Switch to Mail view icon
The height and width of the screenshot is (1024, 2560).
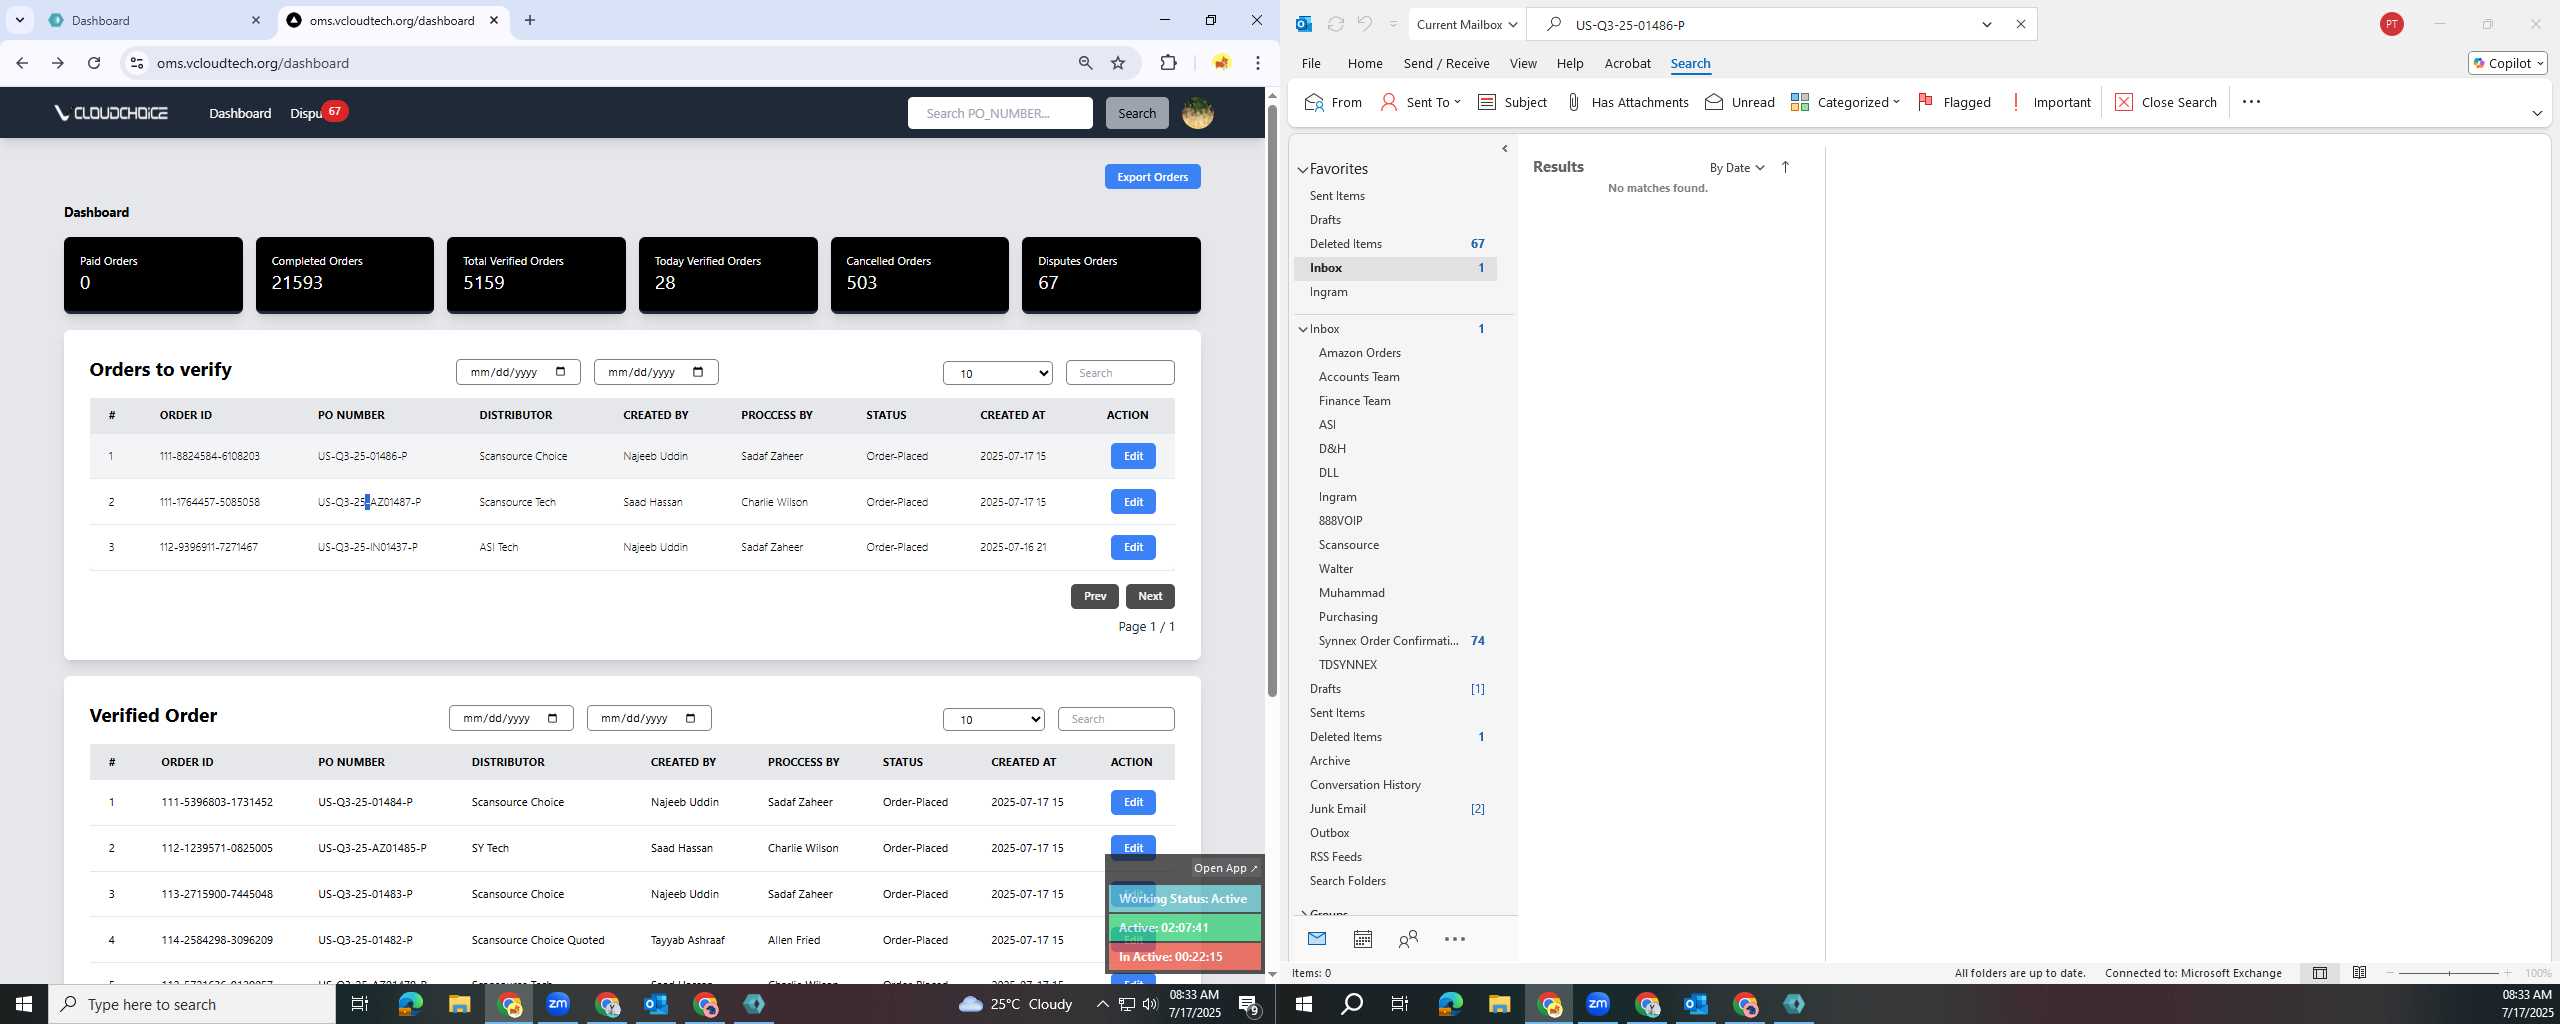1316,939
